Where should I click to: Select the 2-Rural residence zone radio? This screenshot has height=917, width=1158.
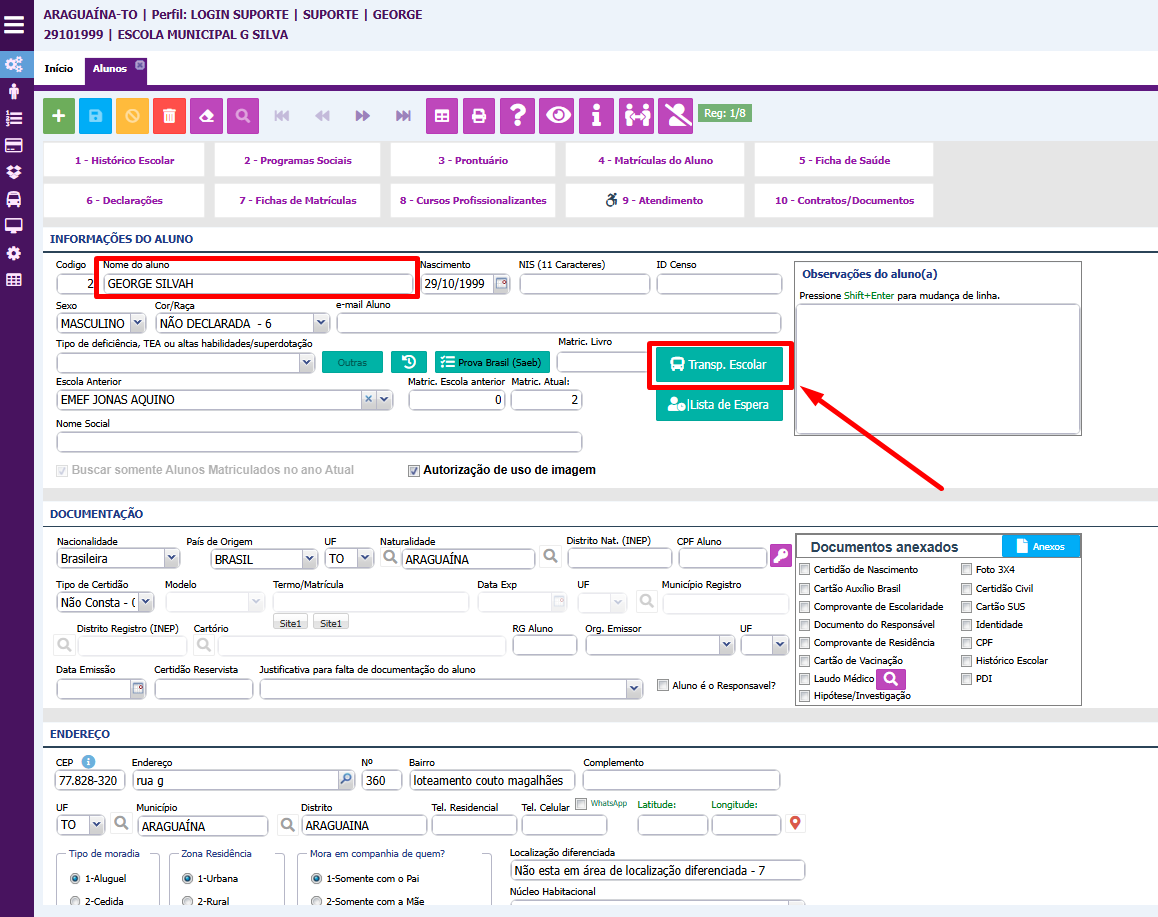coord(188,901)
